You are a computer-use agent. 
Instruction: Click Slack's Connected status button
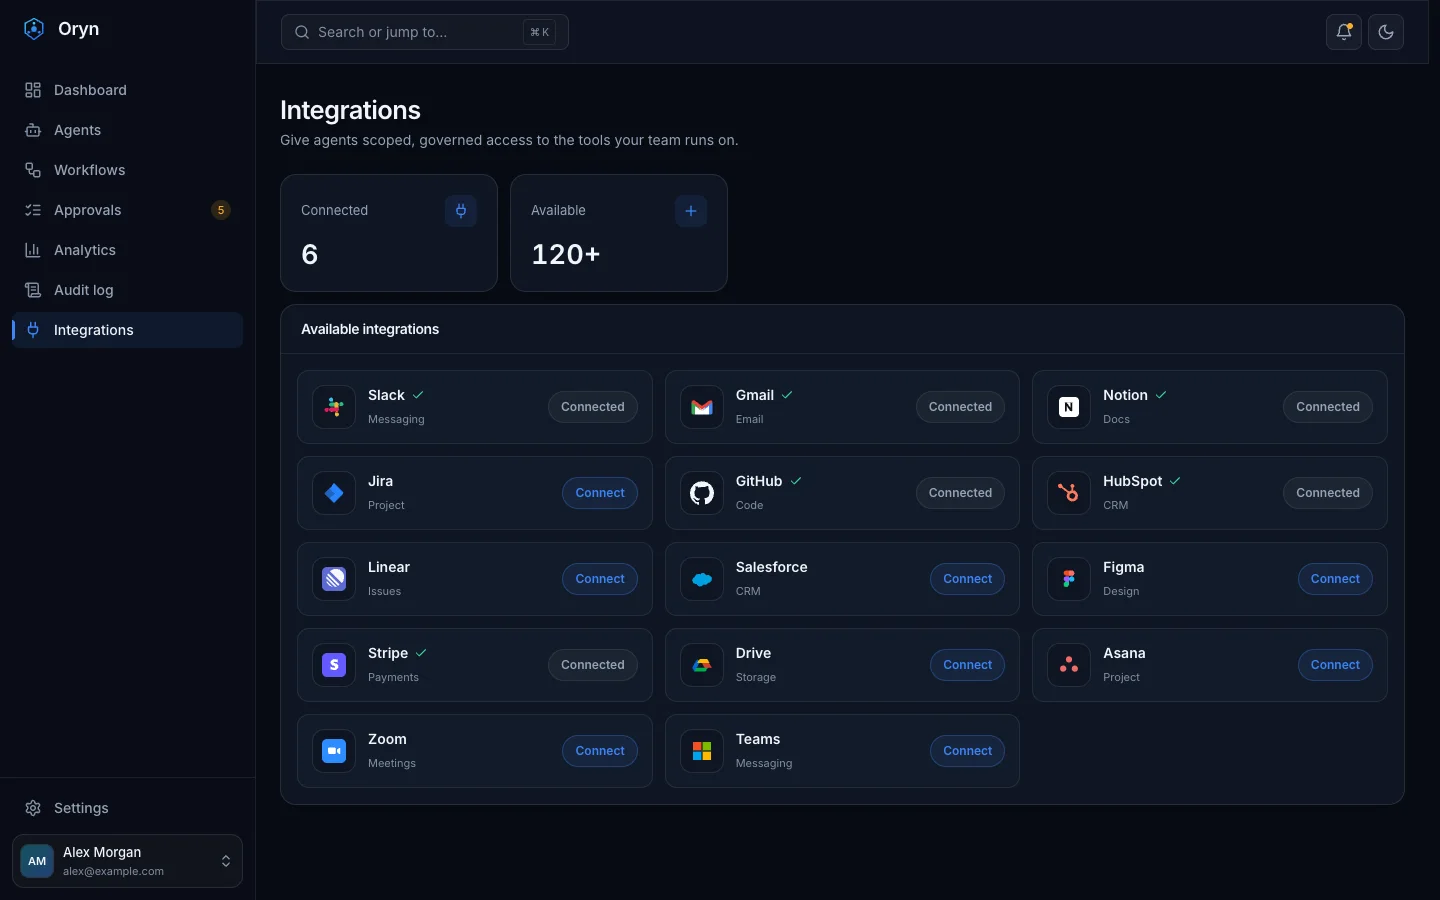tap(593, 407)
